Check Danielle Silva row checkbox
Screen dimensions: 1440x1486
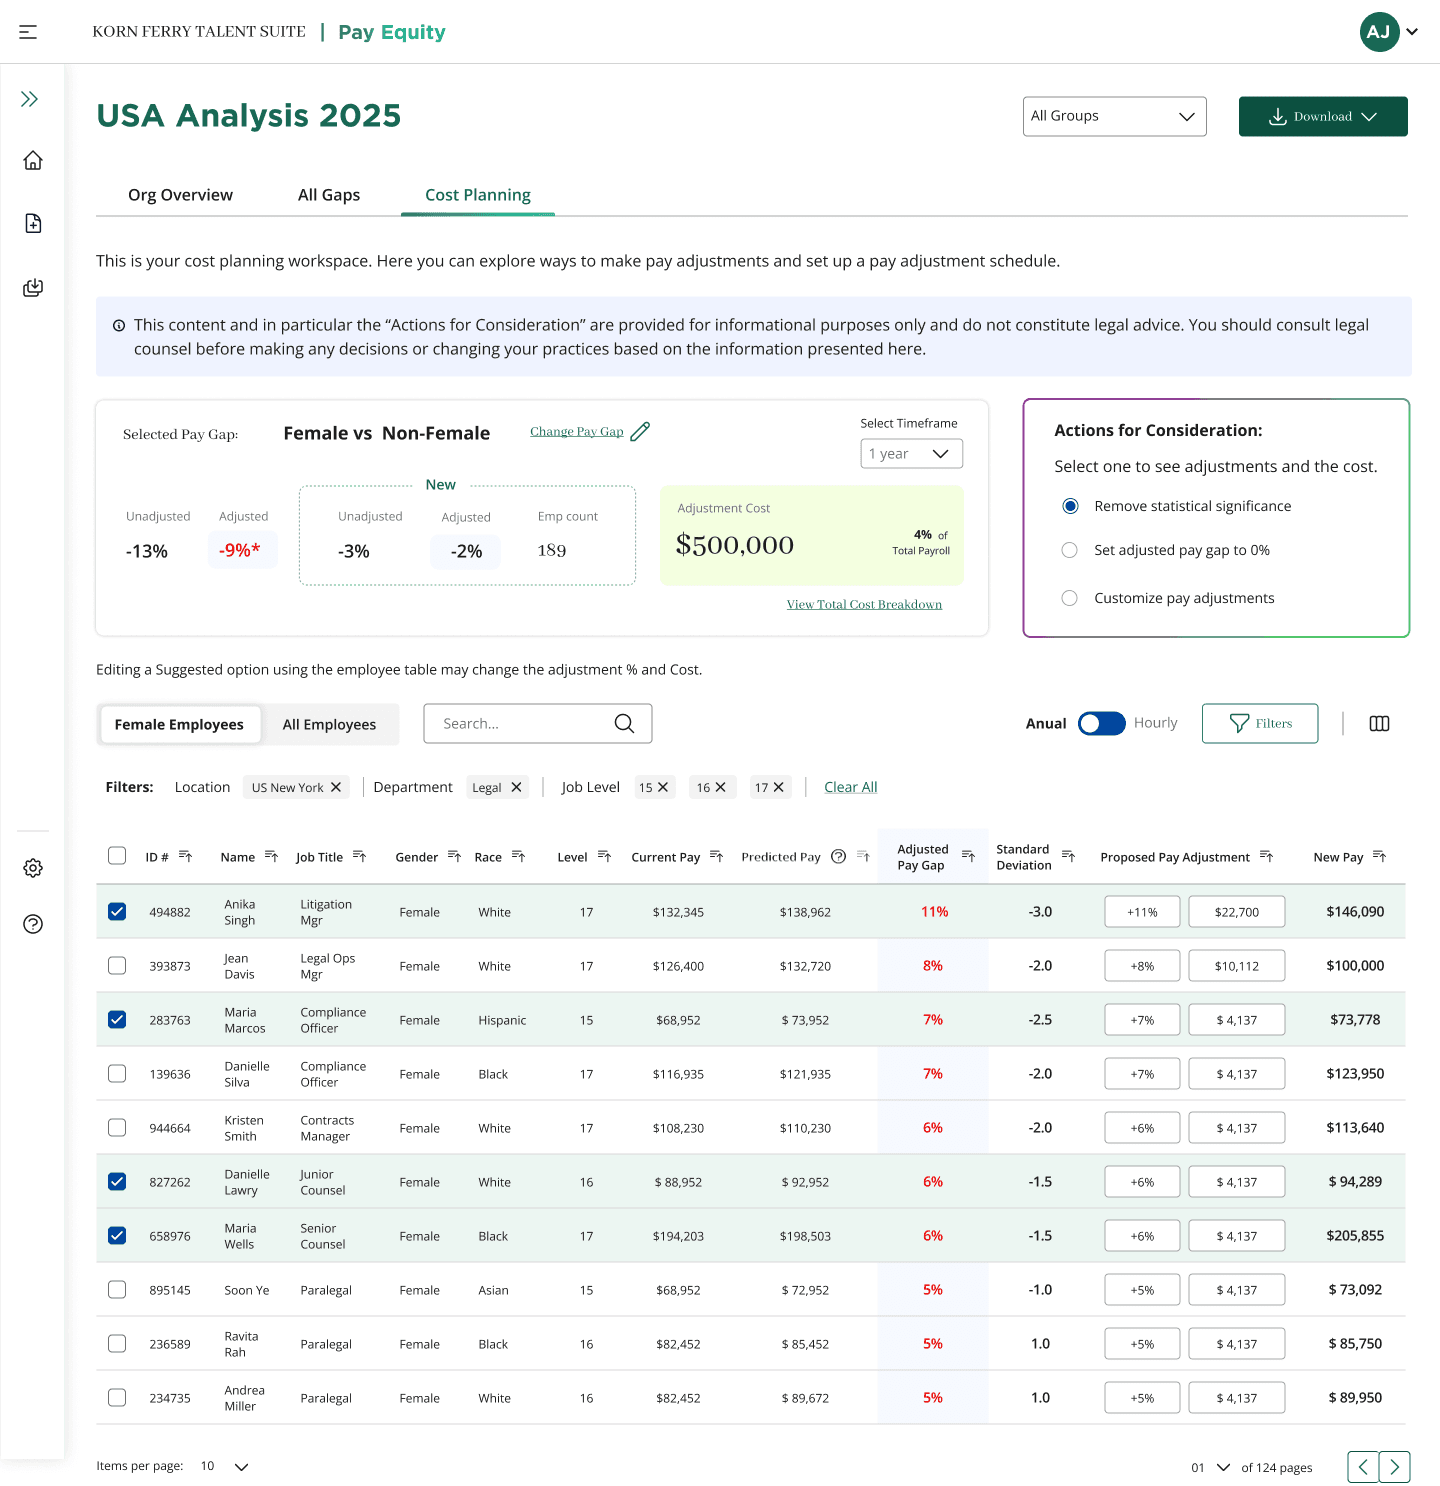tap(117, 1074)
